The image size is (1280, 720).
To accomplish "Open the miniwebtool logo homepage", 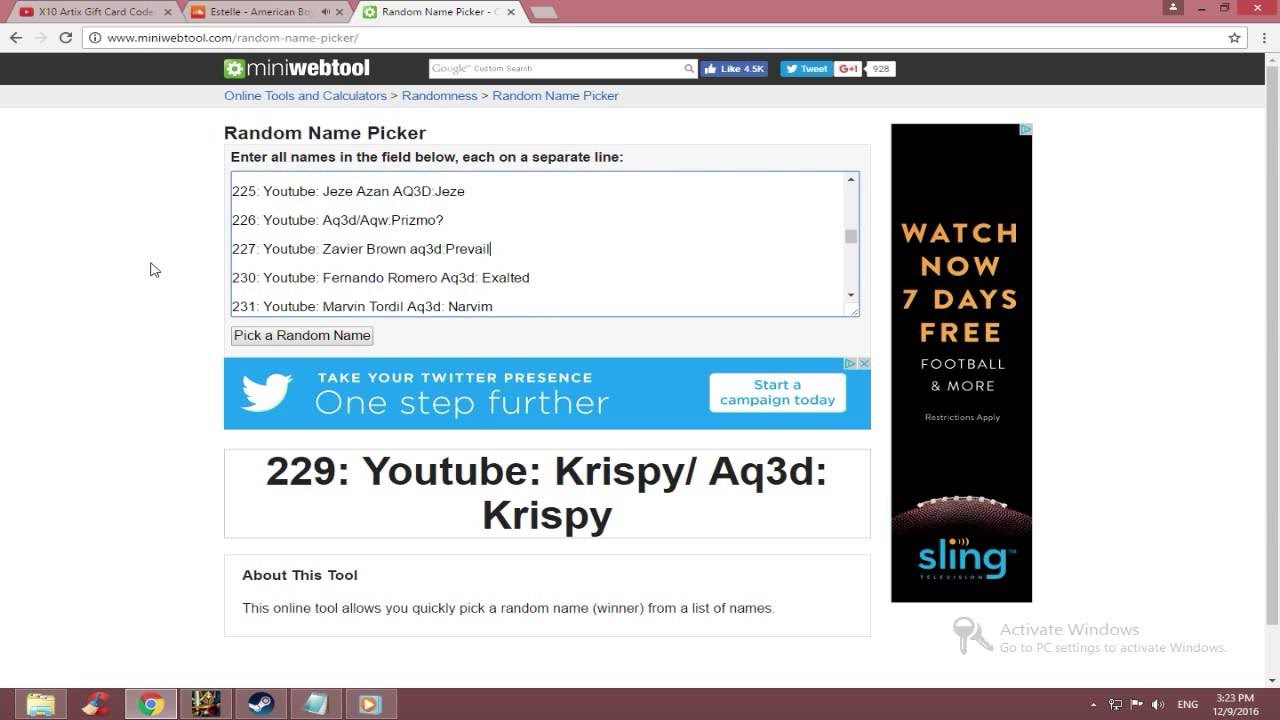I will point(297,68).
